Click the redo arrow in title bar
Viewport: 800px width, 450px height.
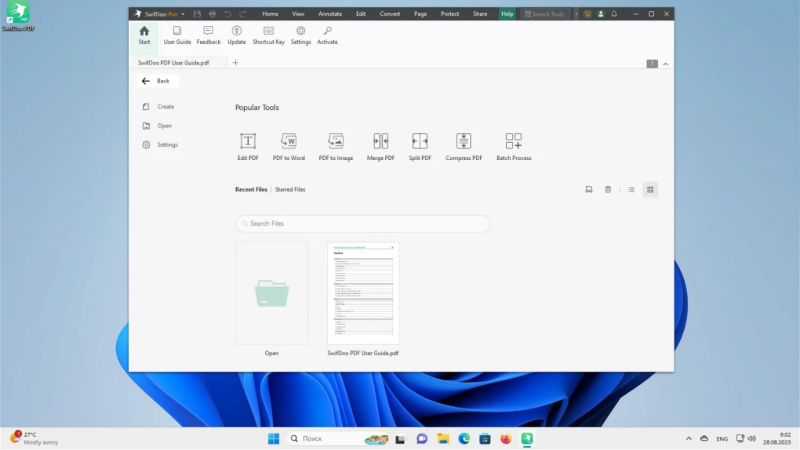tap(243, 14)
